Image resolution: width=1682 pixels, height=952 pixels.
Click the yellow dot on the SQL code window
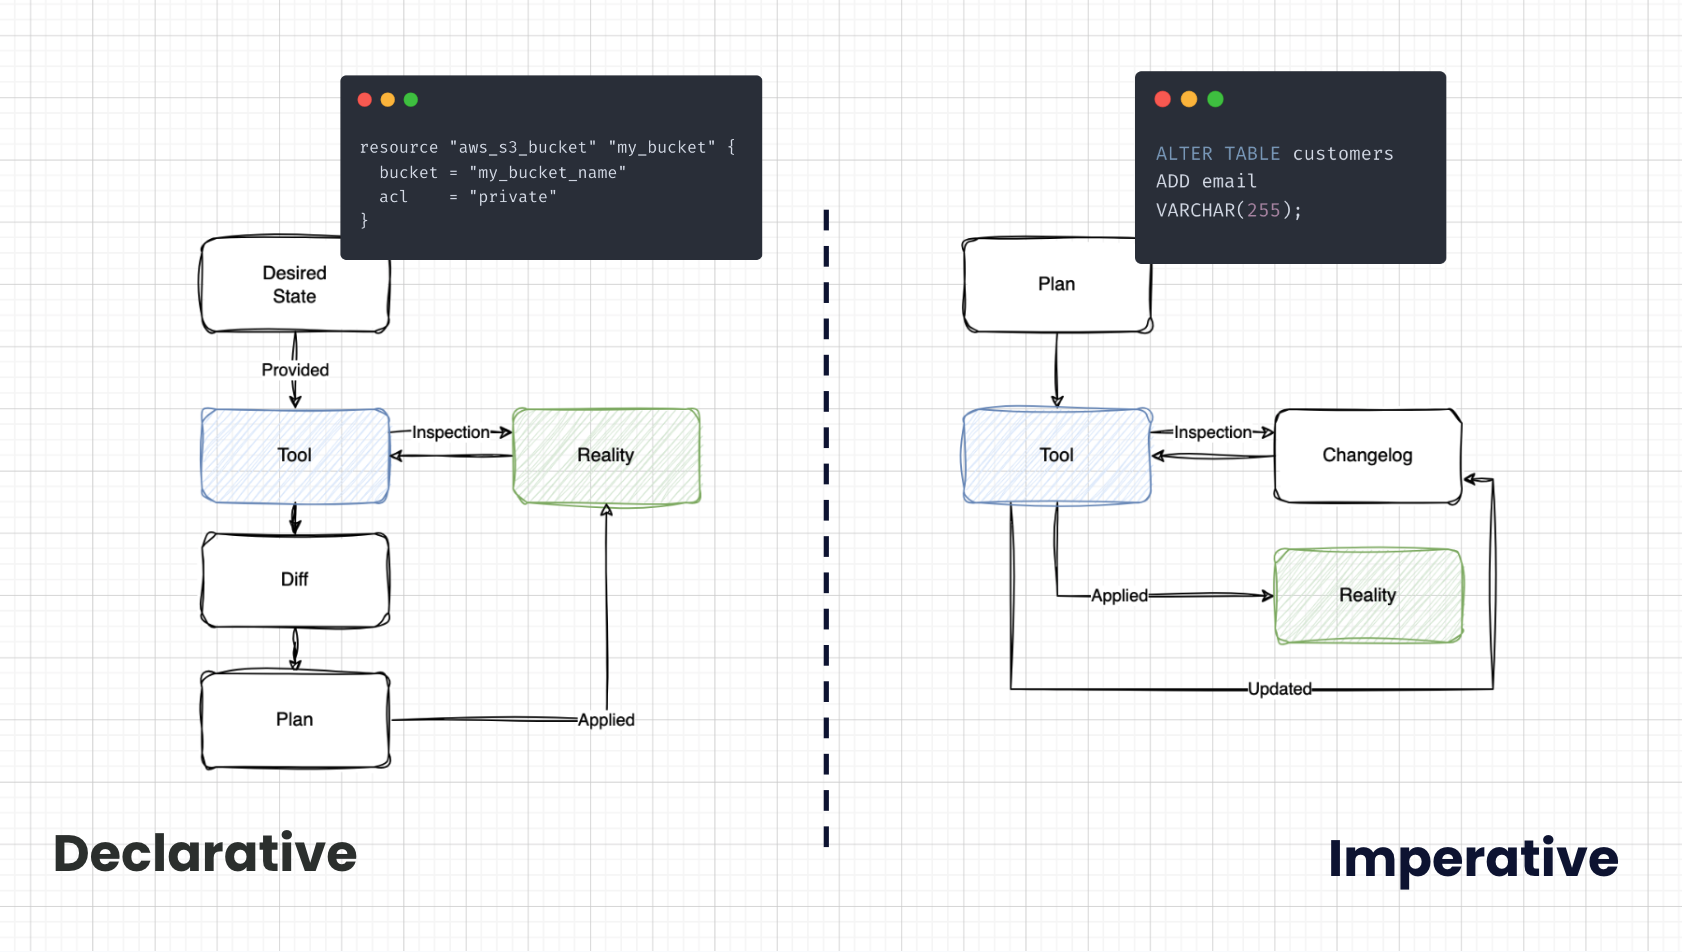(x=1187, y=99)
